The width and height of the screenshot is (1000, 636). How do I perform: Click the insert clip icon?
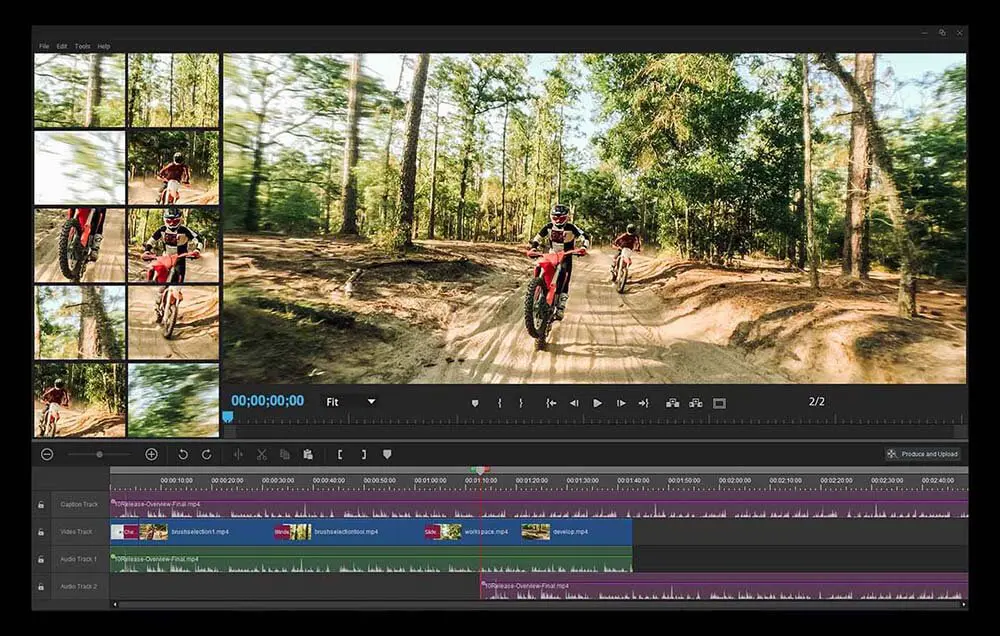point(672,403)
